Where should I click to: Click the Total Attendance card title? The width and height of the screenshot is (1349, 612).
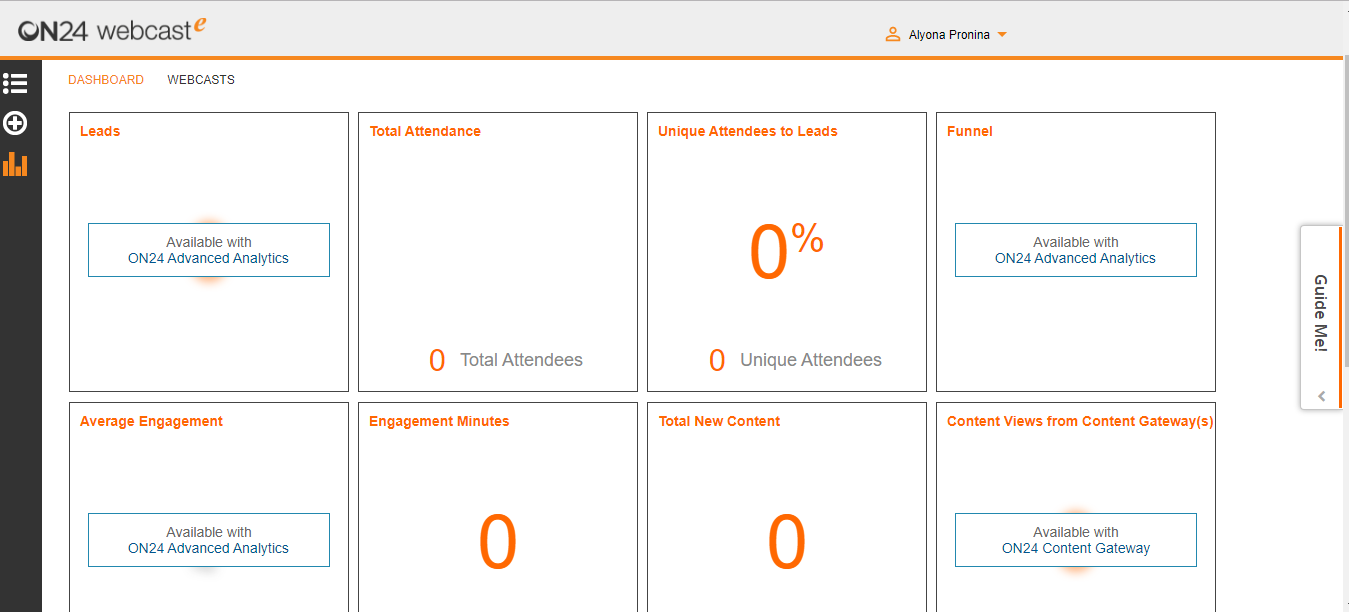(425, 131)
